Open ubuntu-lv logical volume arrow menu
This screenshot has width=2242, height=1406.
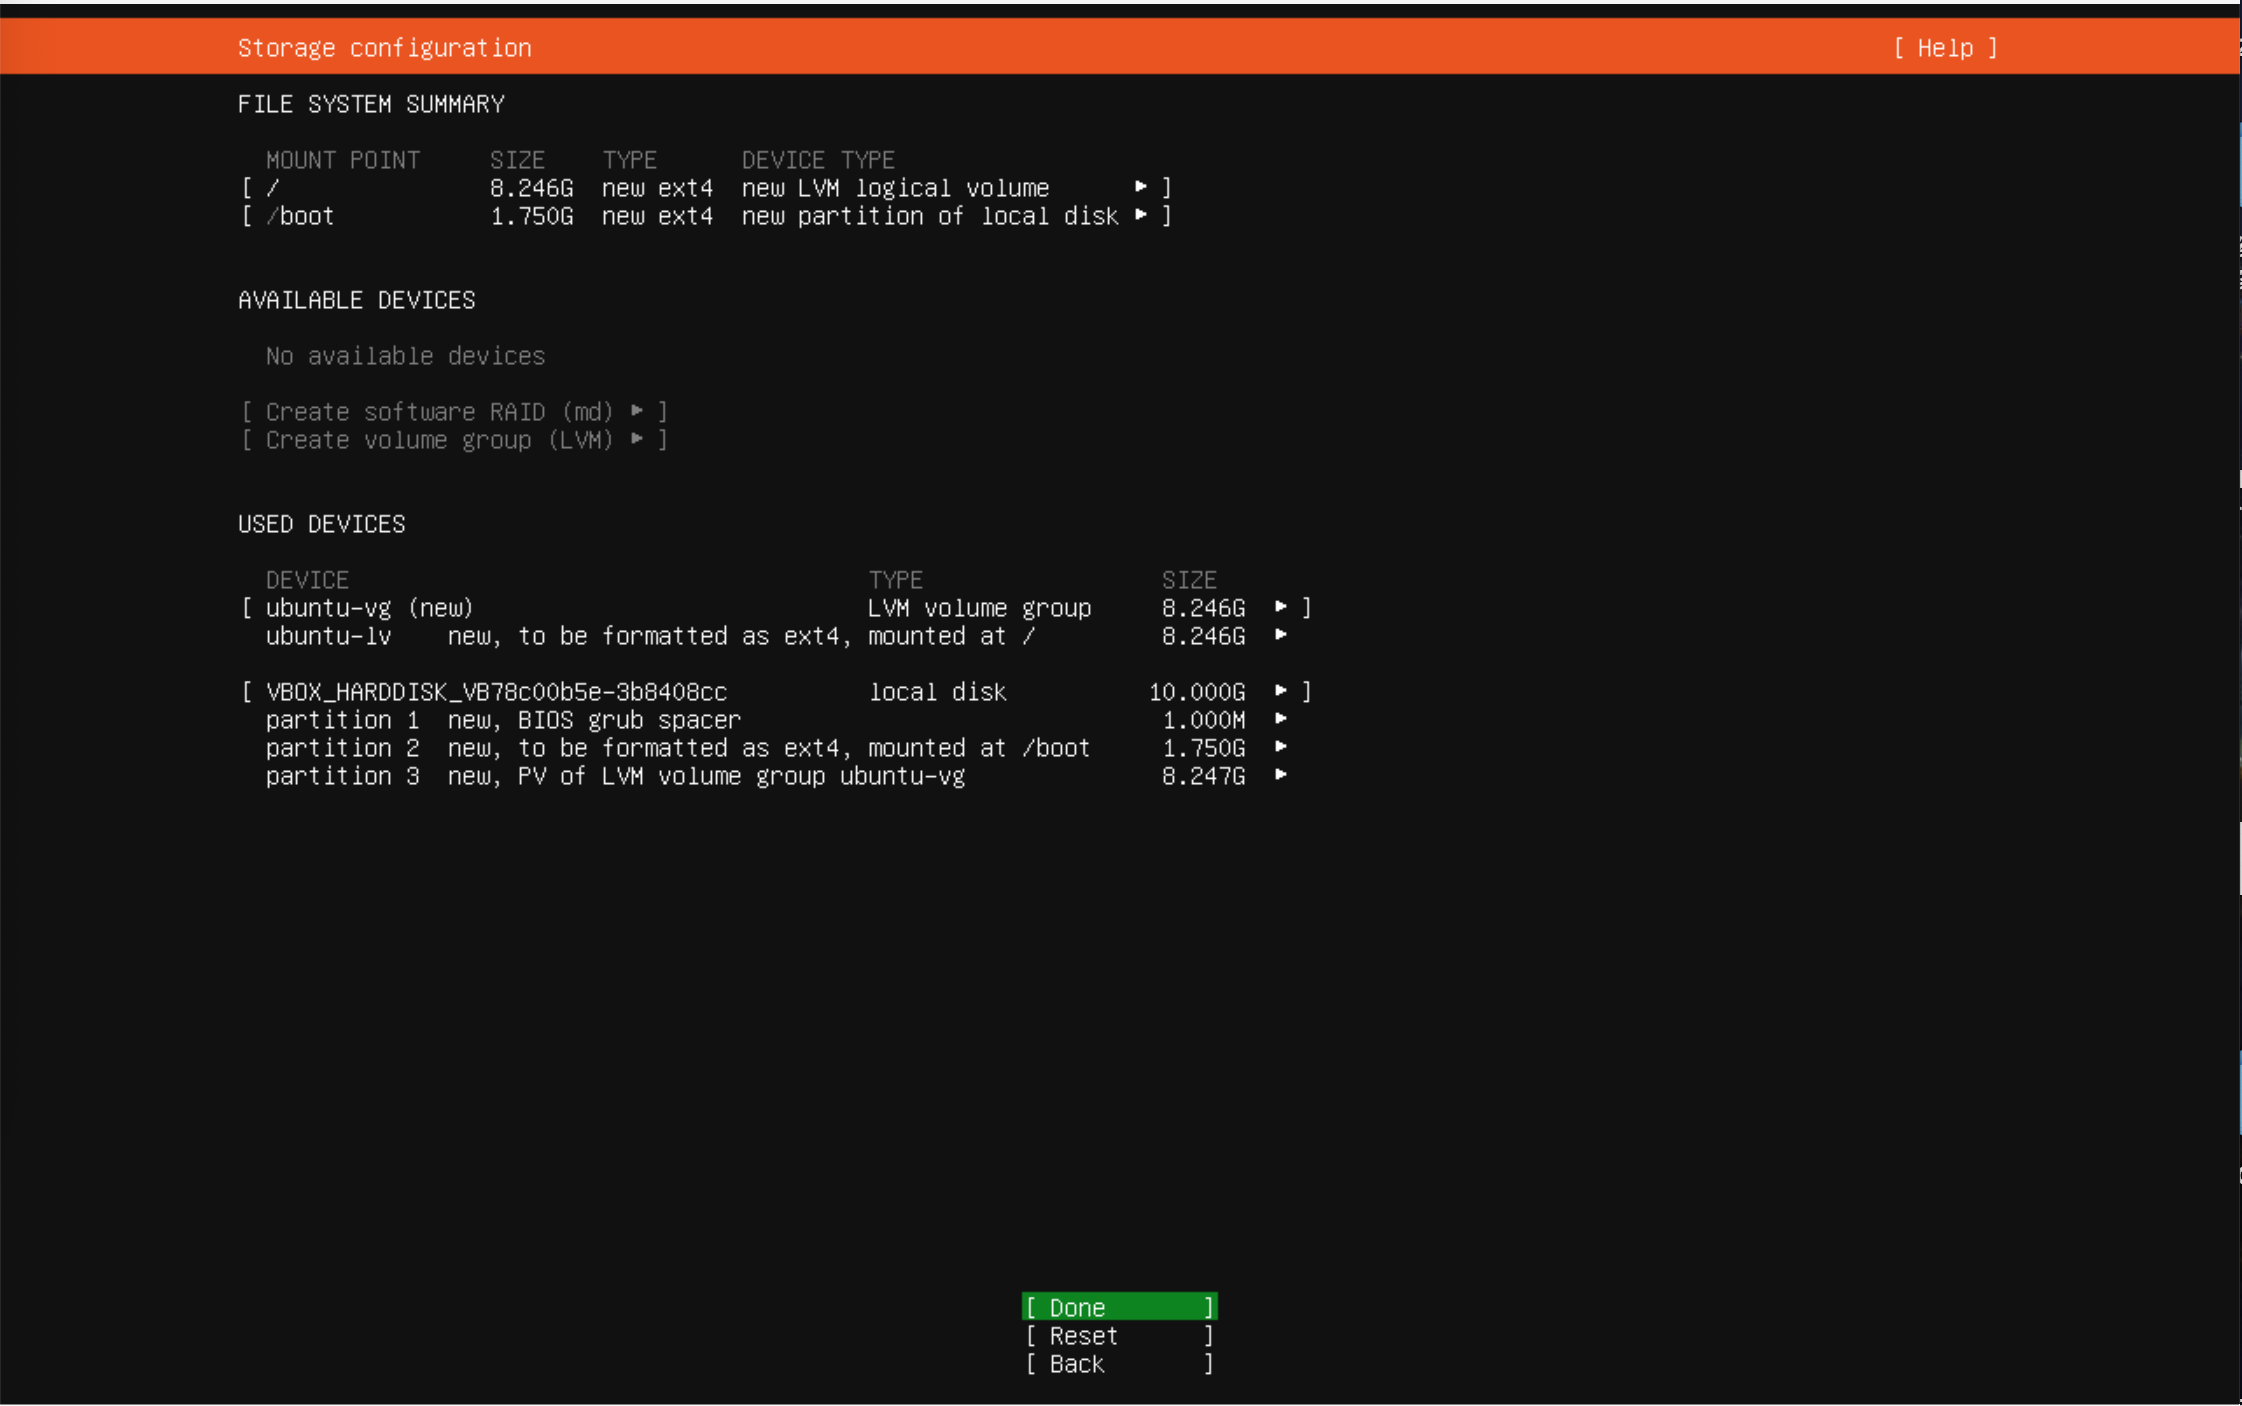[x=1280, y=635]
